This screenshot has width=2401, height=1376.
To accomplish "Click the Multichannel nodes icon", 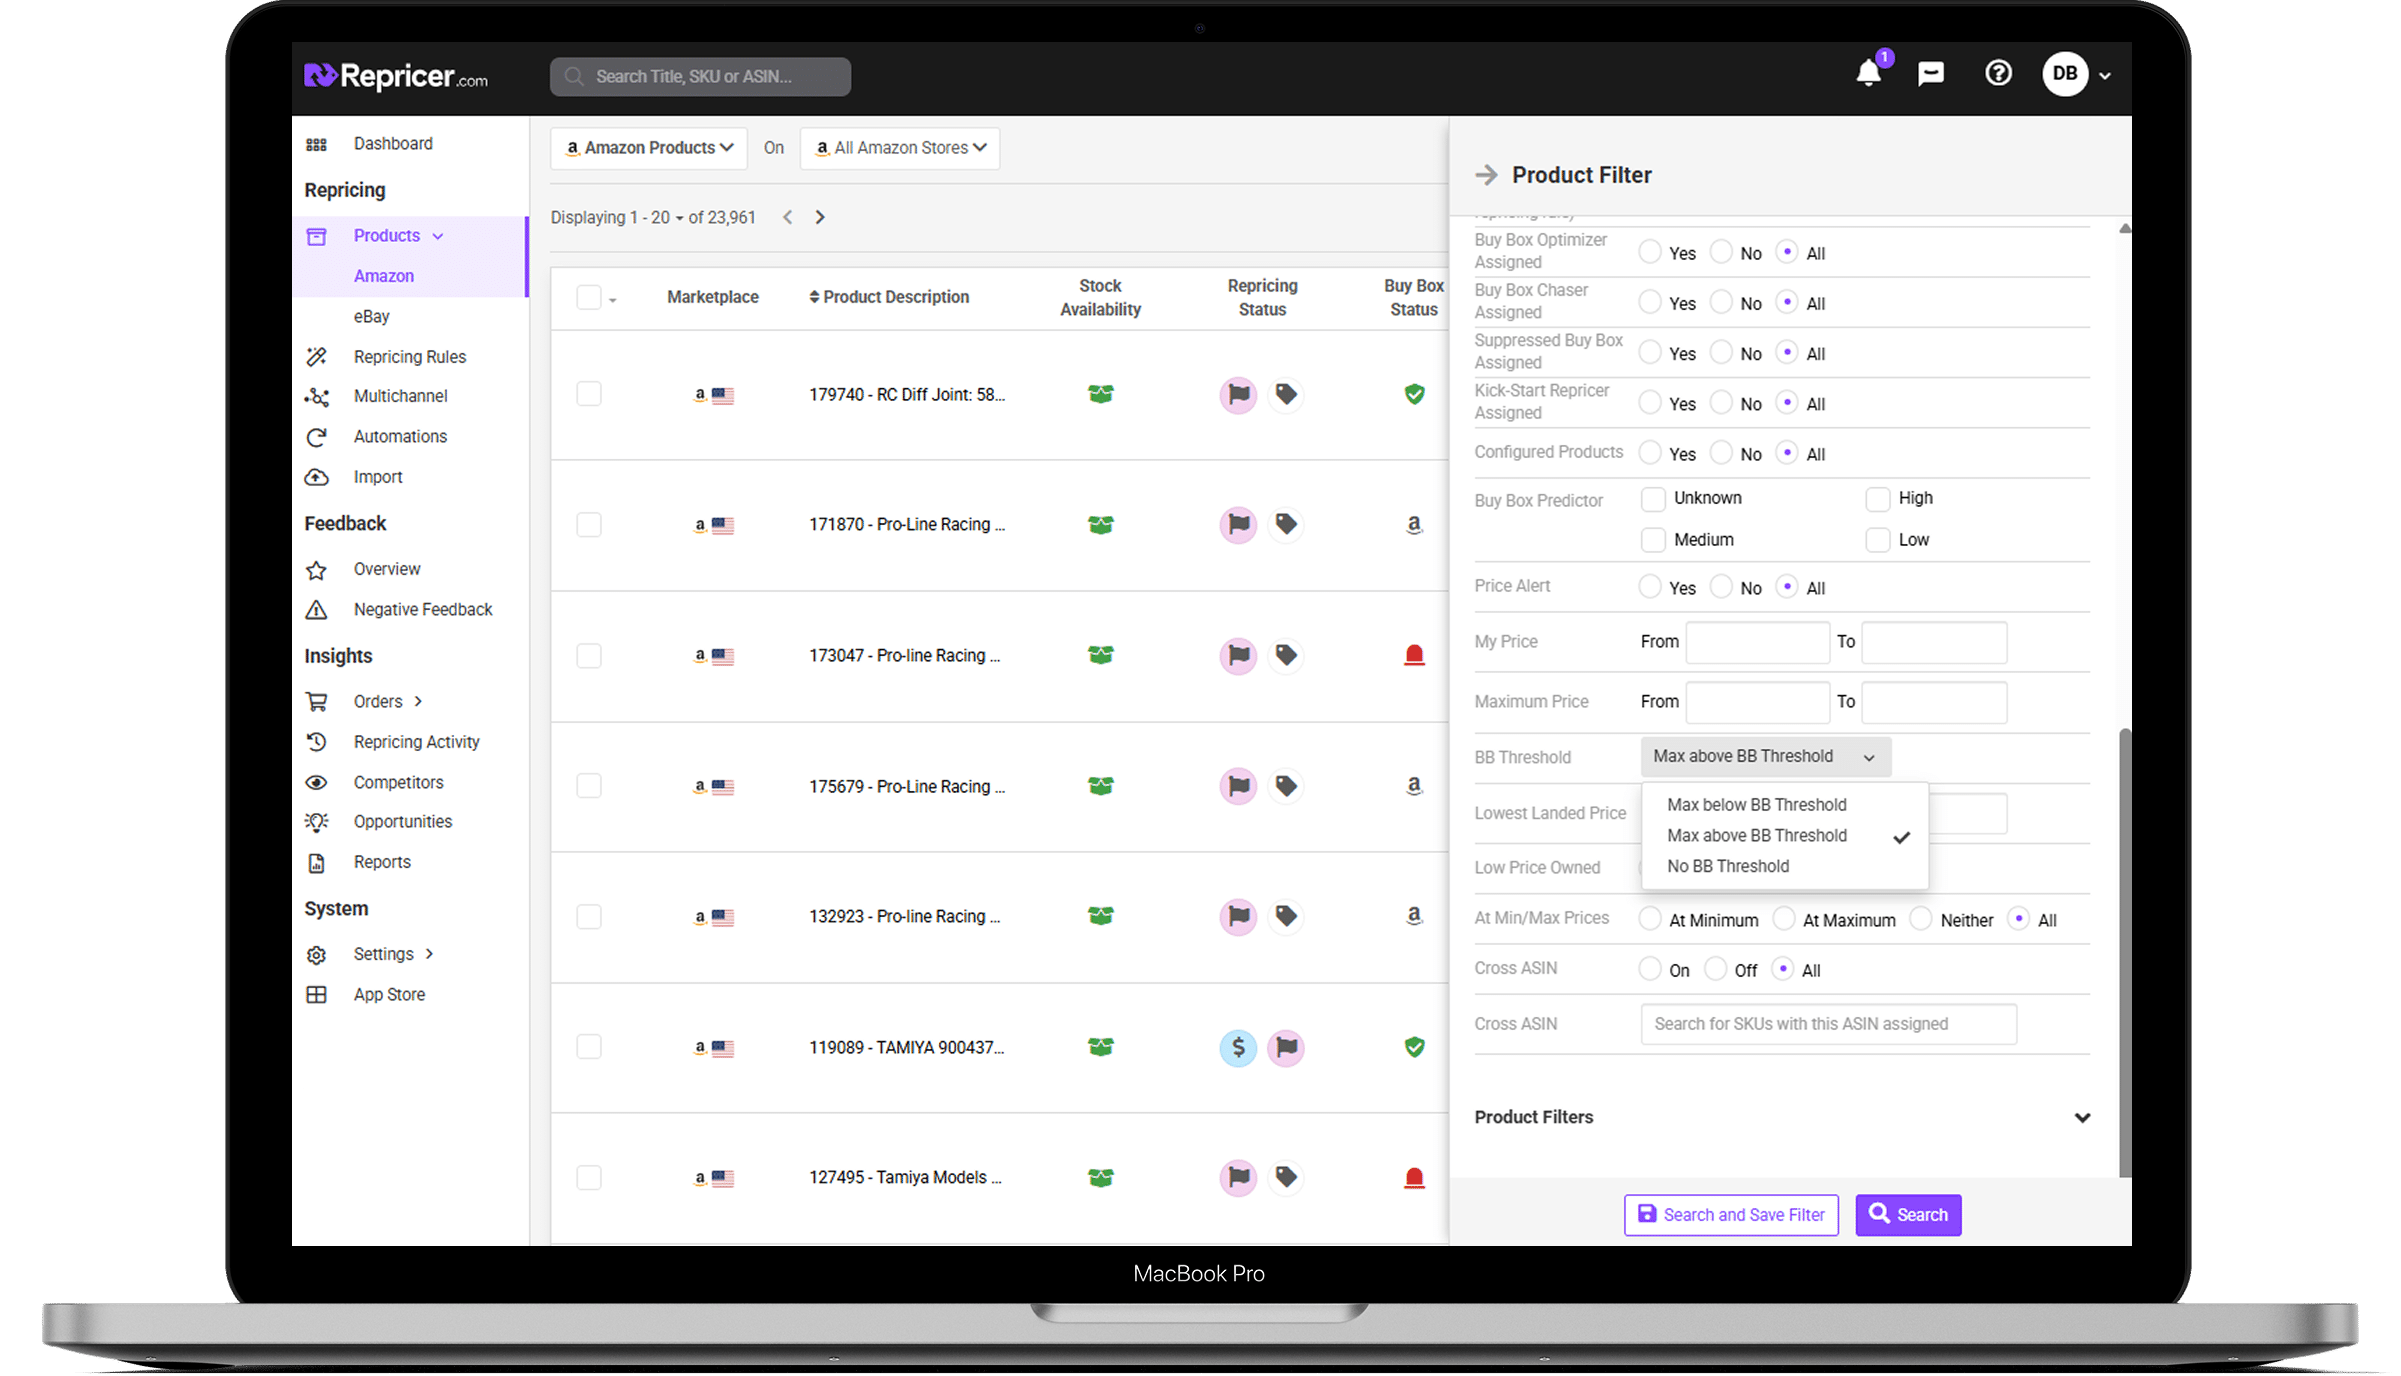I will [316, 397].
